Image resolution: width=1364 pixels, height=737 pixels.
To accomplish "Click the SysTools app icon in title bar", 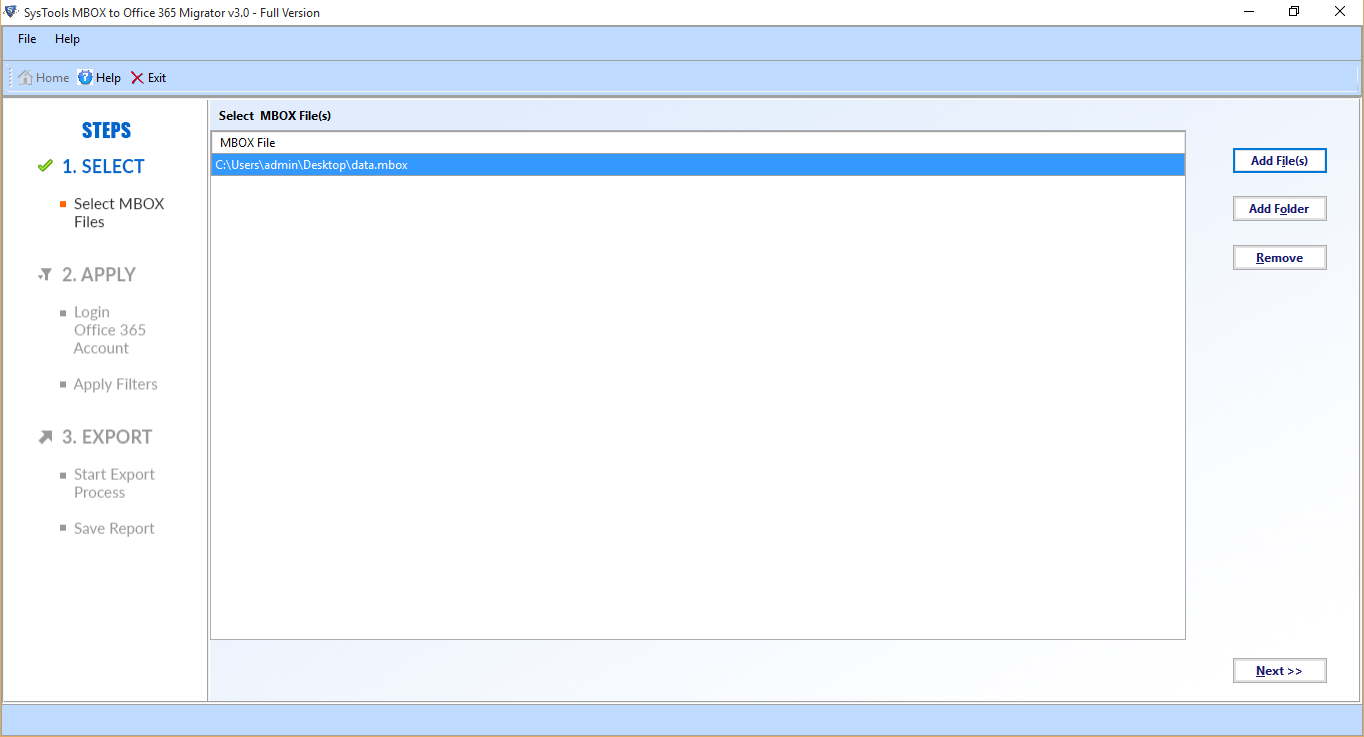I will tap(10, 12).
